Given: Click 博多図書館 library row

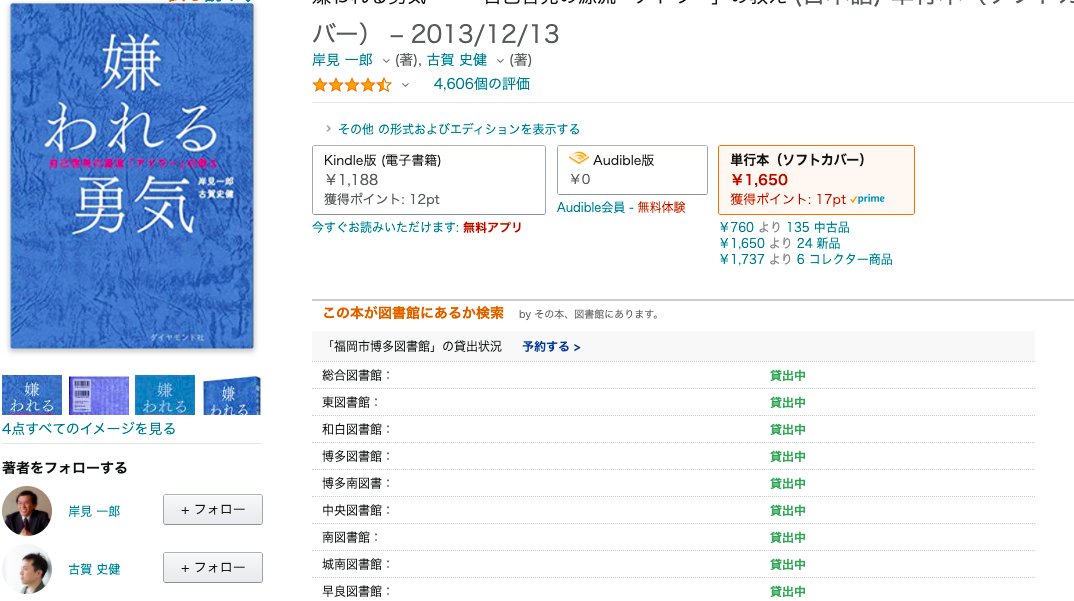Looking at the screenshot, I should [673, 456].
